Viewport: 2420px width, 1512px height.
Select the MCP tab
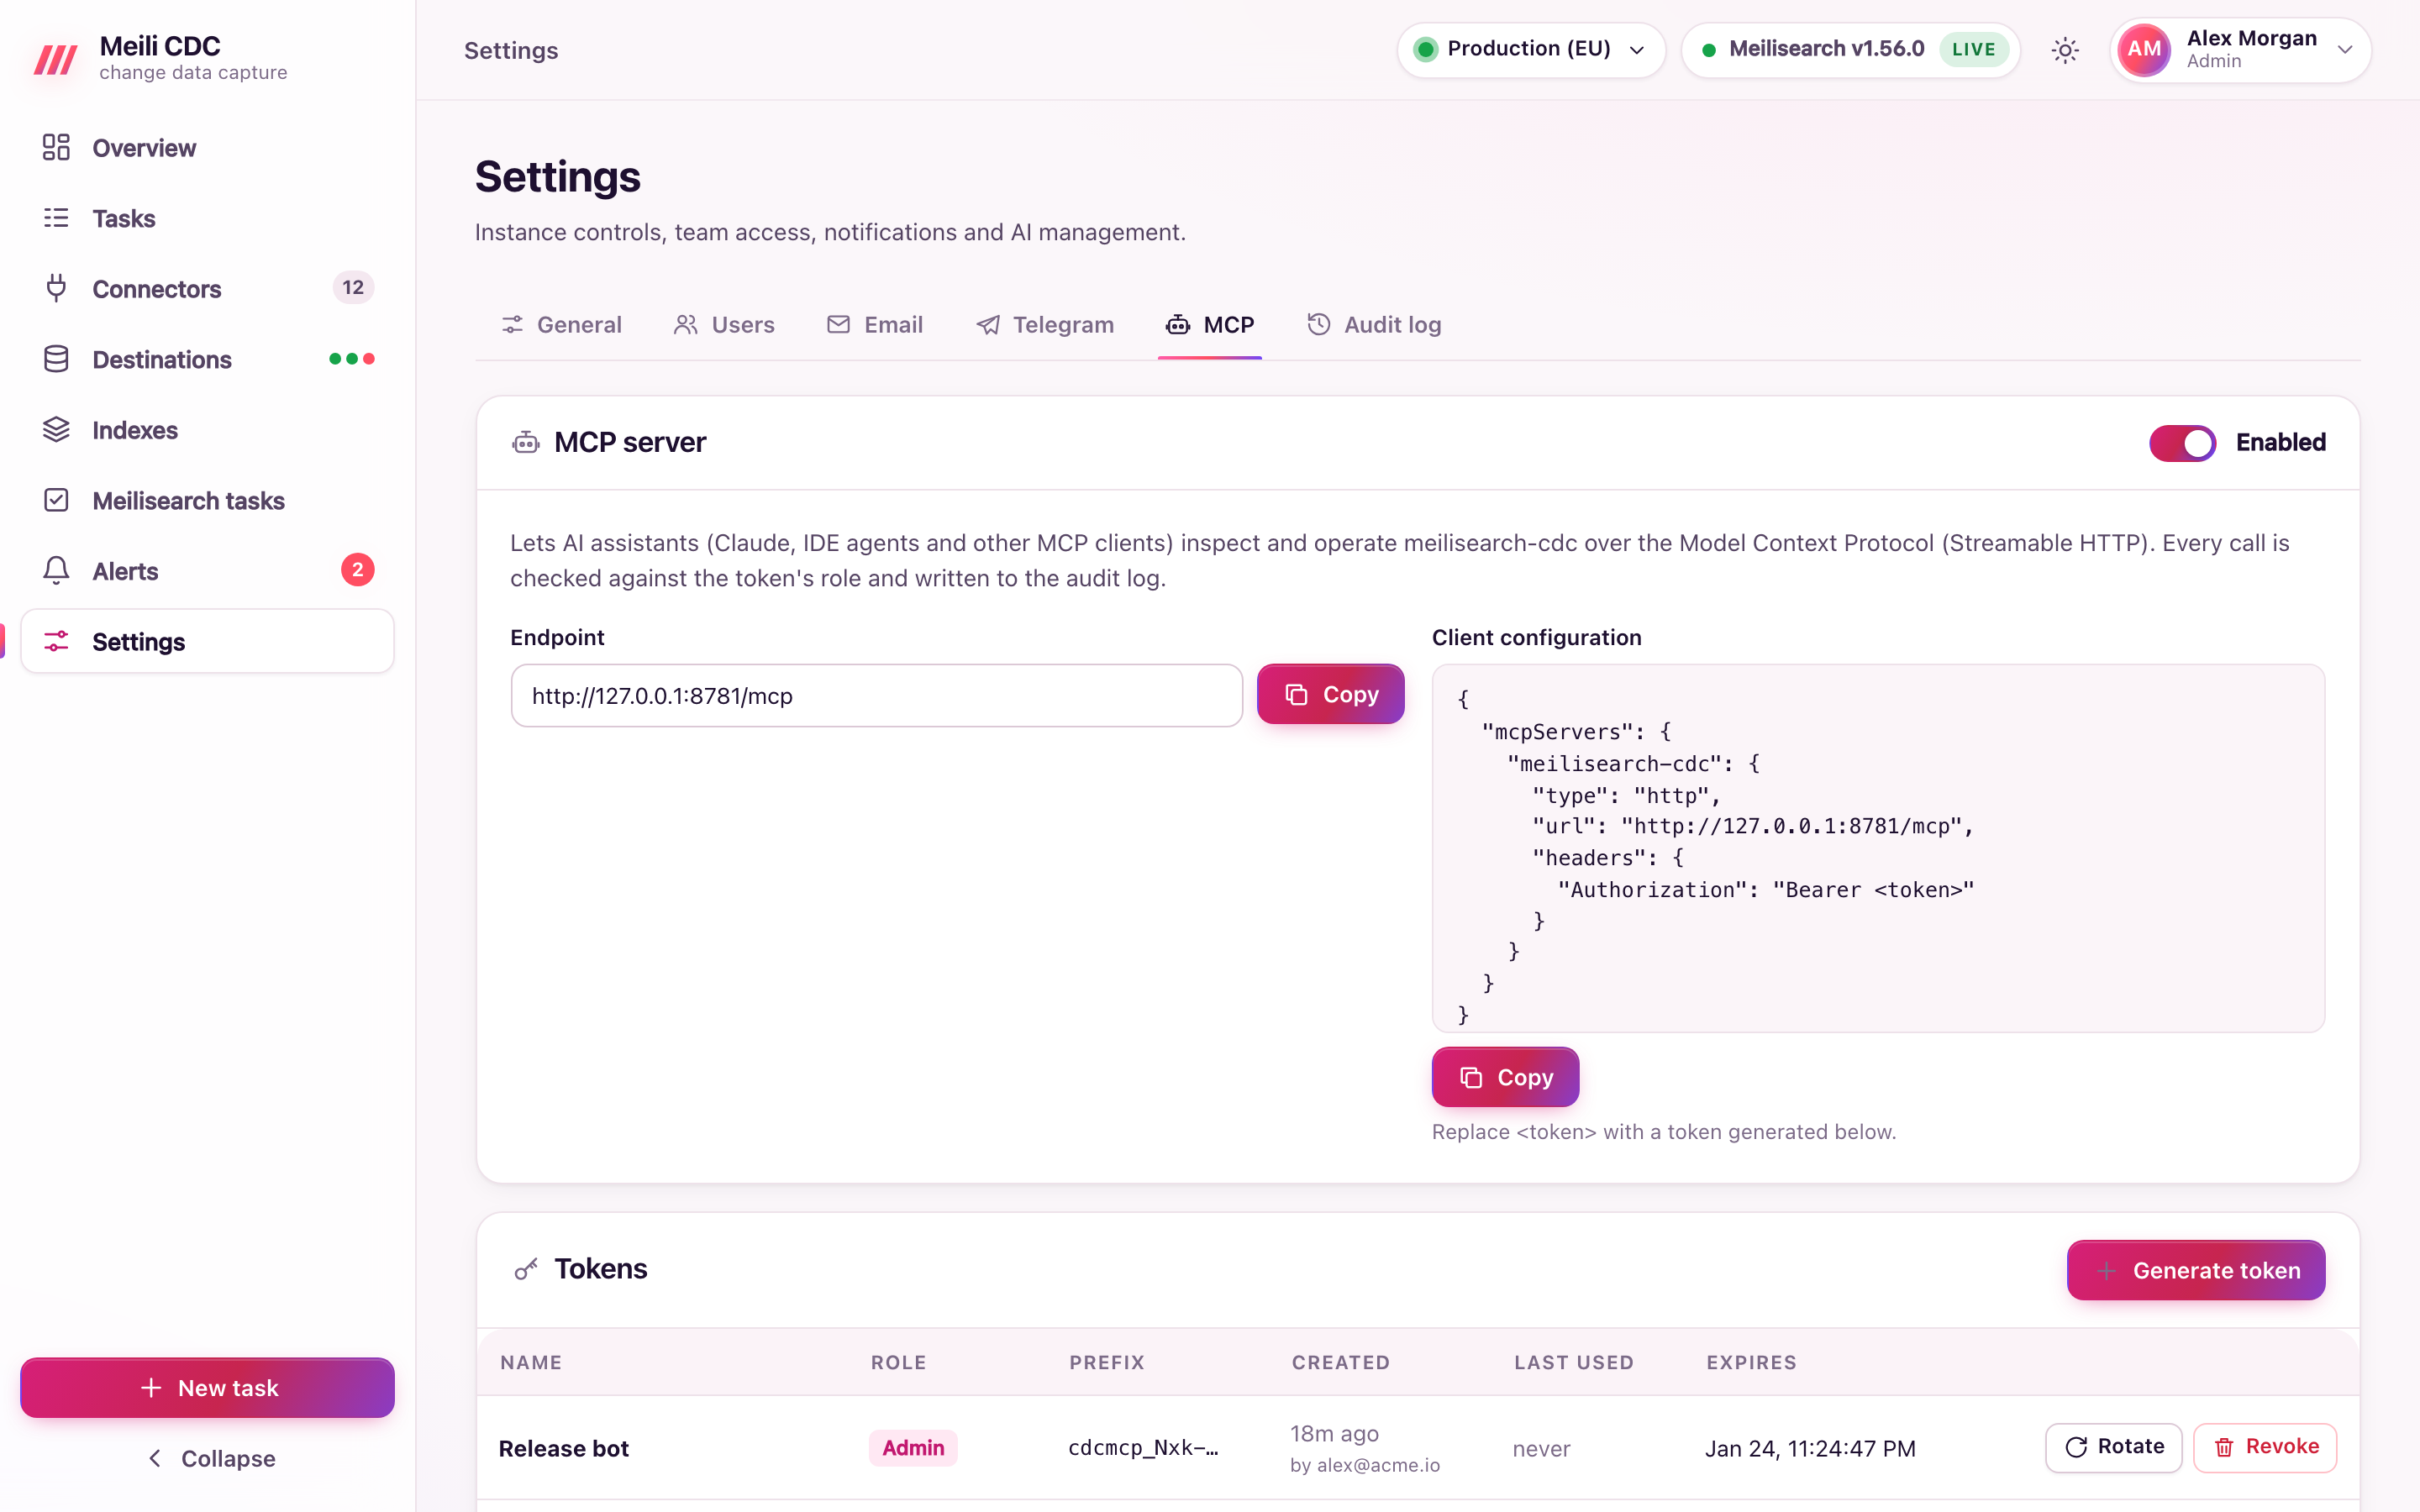(x=1210, y=325)
